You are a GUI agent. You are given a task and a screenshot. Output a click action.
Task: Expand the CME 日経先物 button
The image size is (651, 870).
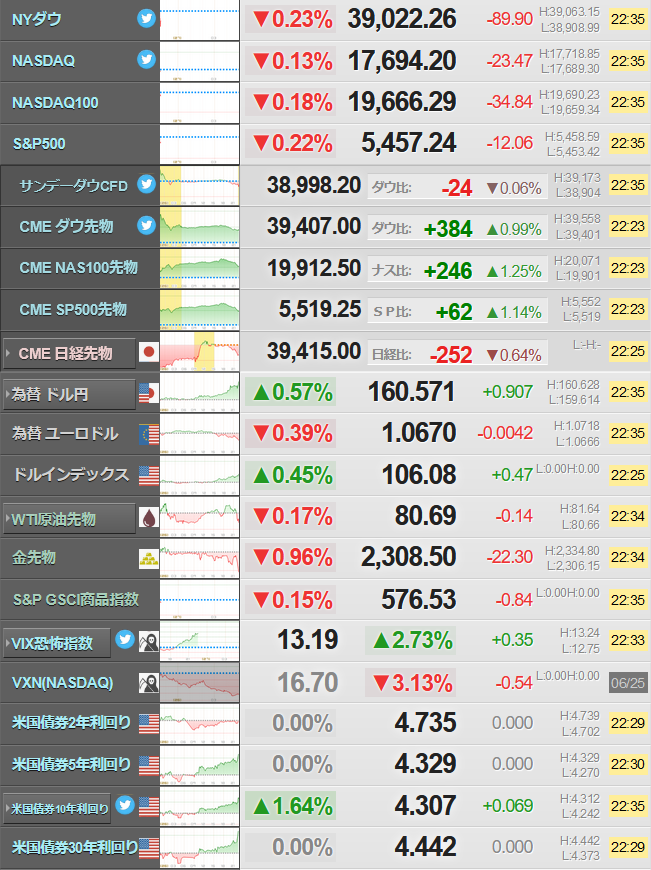pos(69,353)
